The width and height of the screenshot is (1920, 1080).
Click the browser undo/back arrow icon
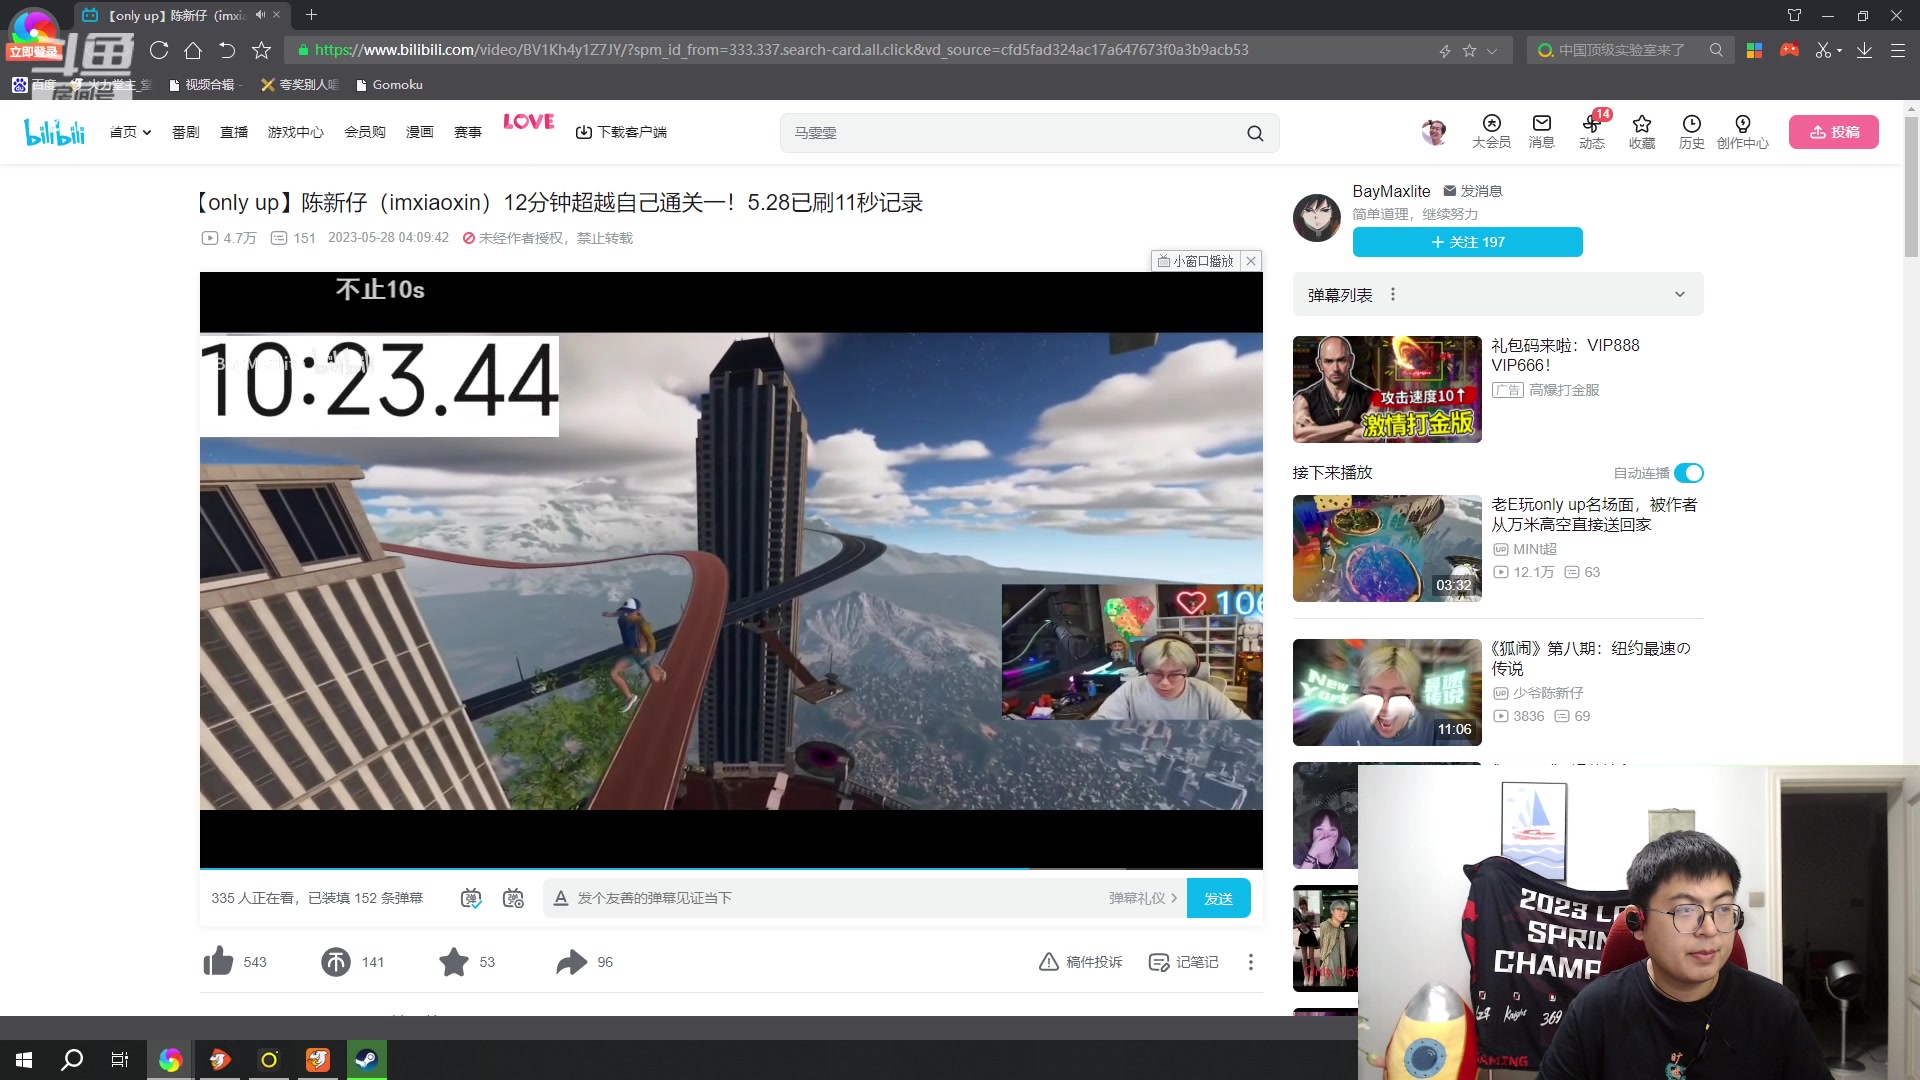227,50
